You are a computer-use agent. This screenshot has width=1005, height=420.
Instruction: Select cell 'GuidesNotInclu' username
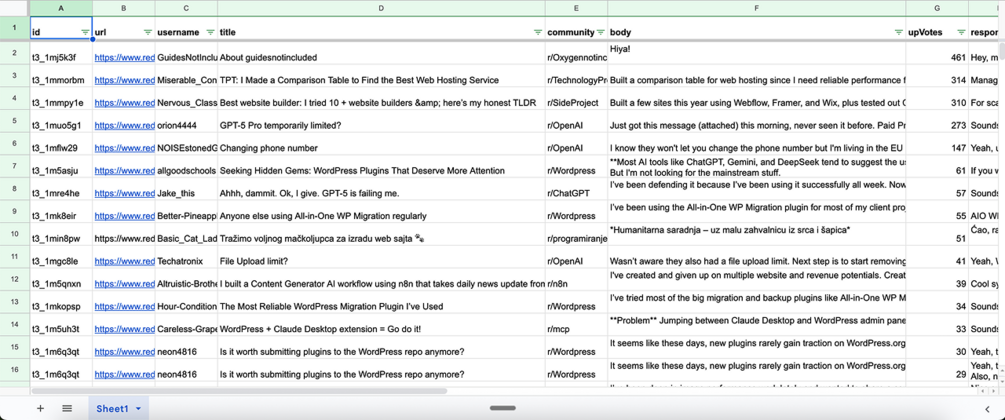coord(187,54)
